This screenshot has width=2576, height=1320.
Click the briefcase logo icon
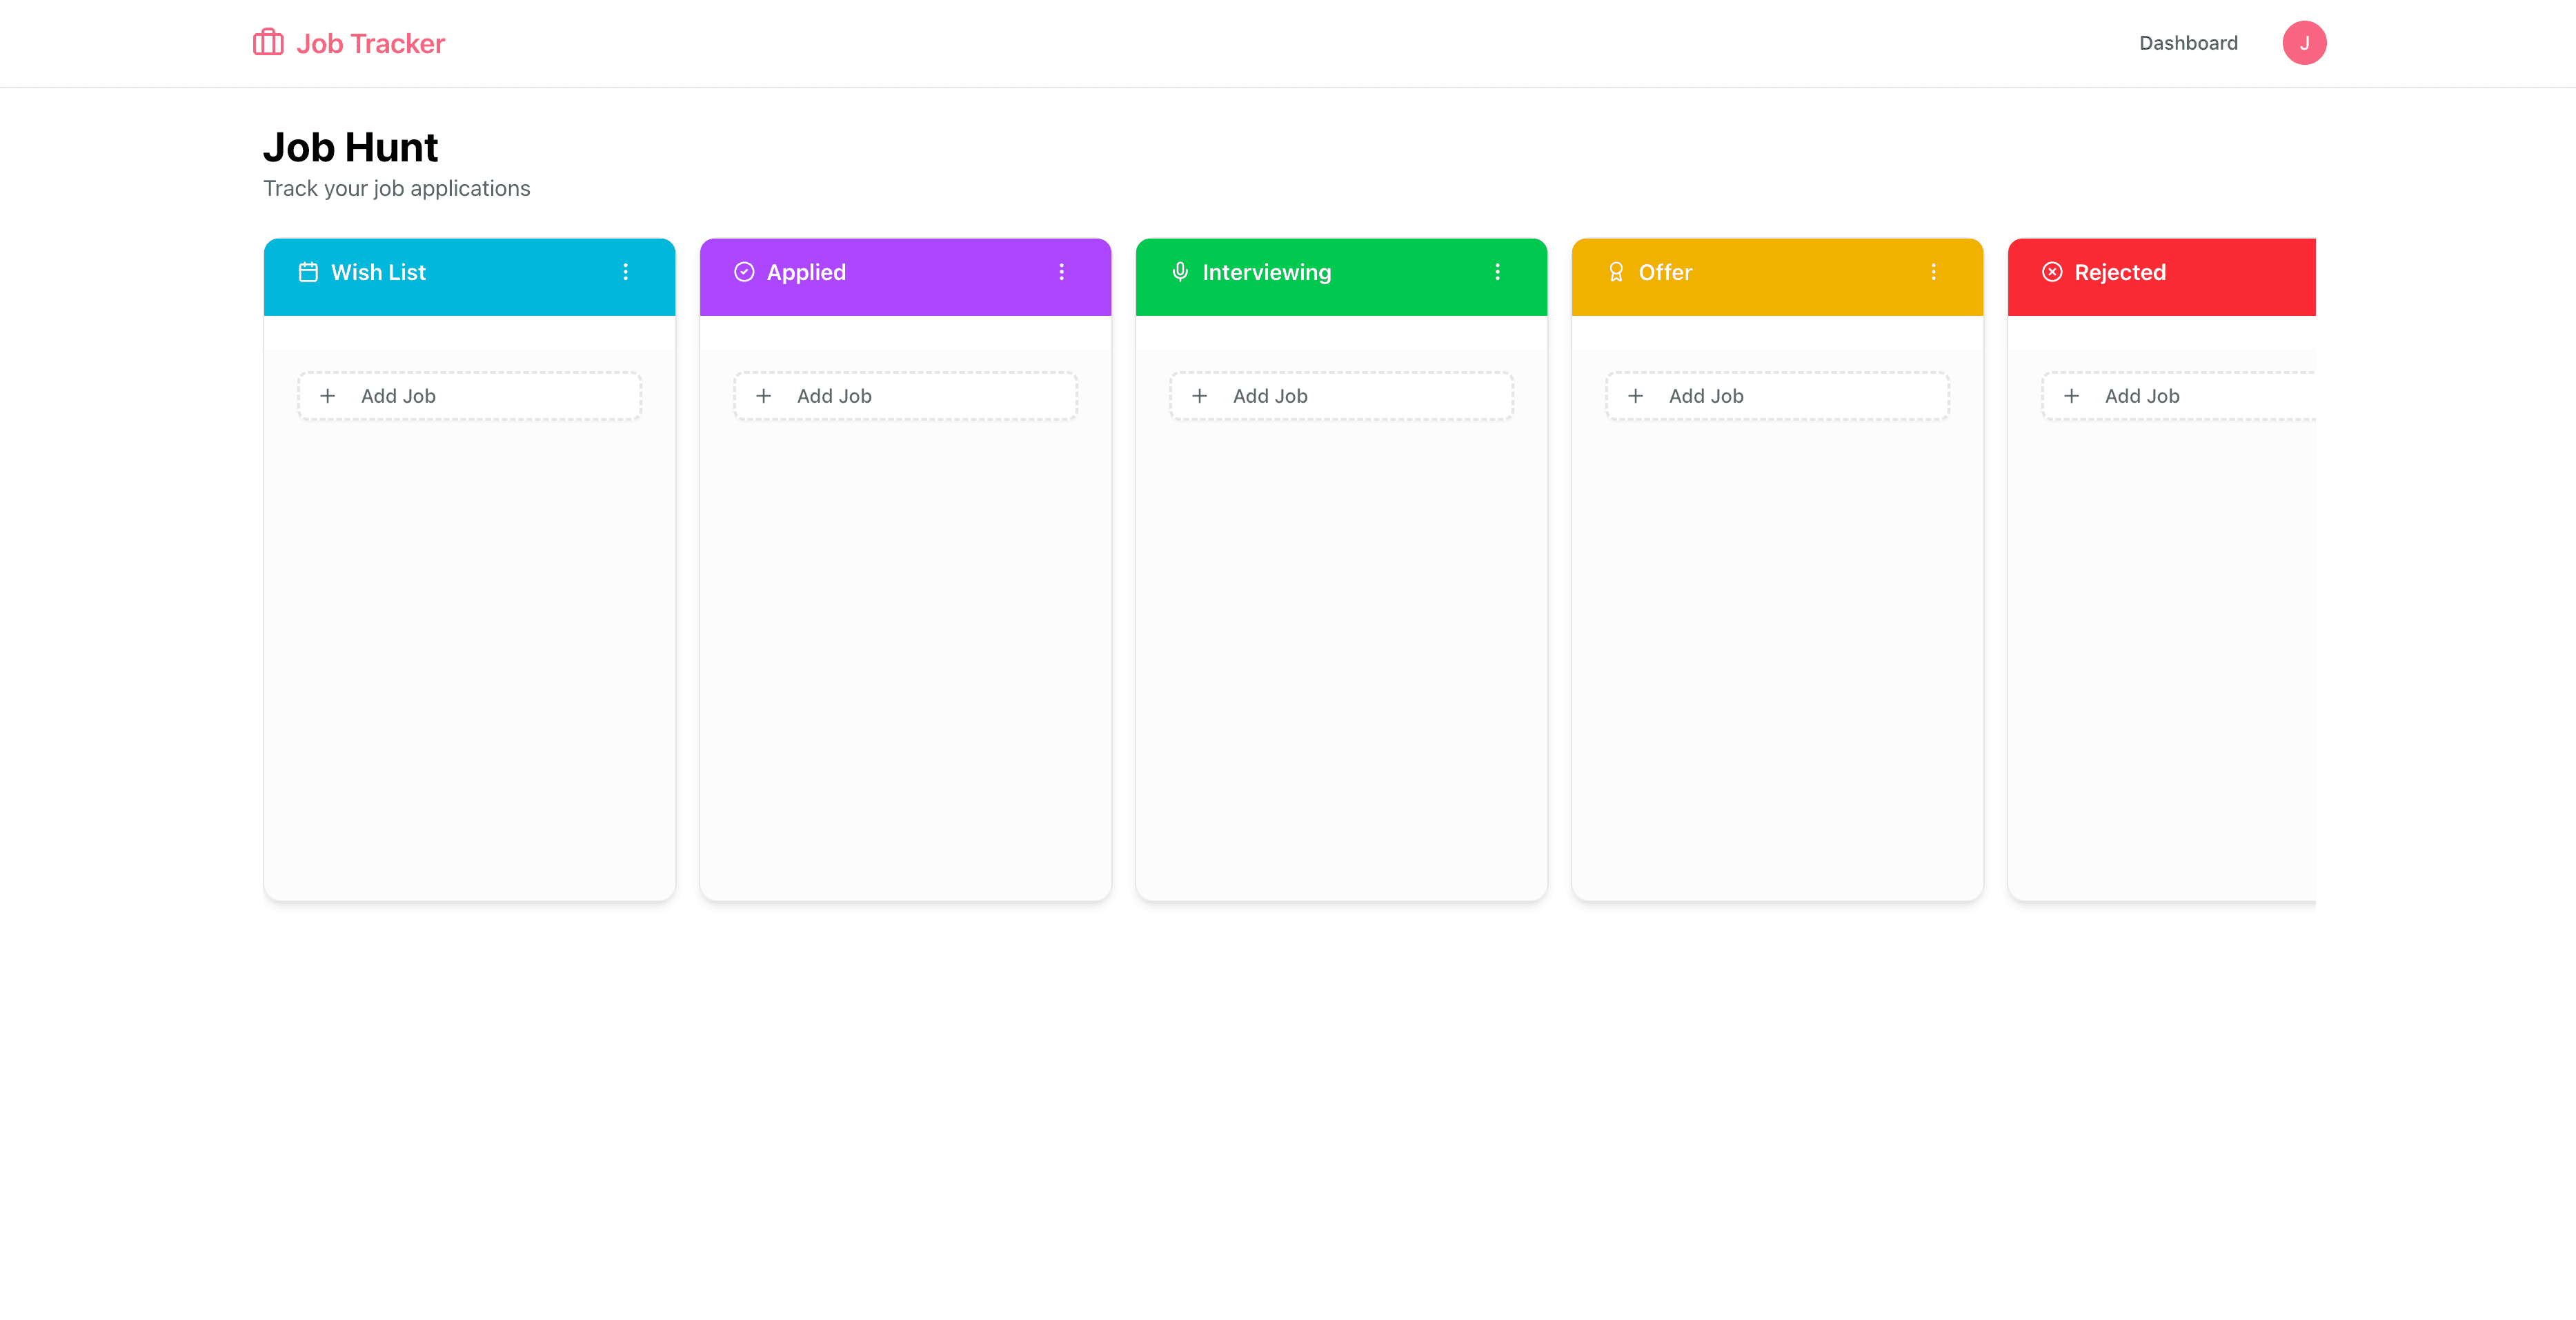click(266, 43)
